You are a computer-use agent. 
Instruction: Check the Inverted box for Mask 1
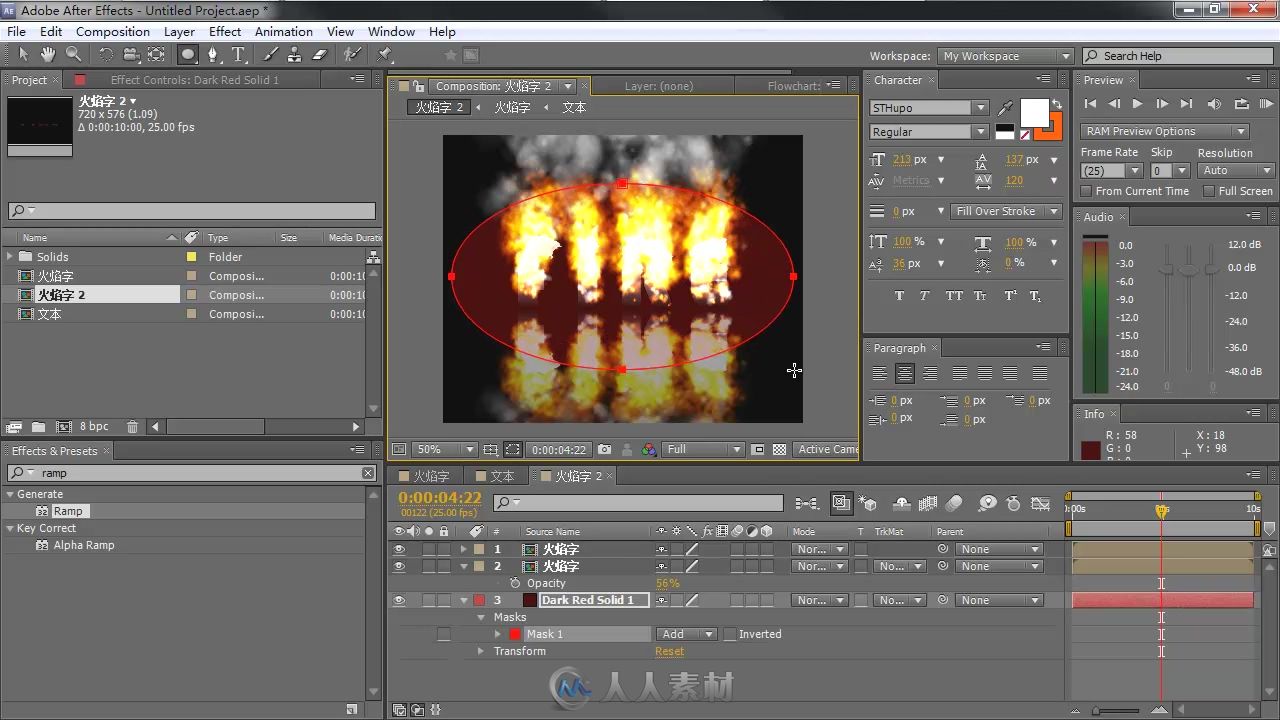coord(730,634)
